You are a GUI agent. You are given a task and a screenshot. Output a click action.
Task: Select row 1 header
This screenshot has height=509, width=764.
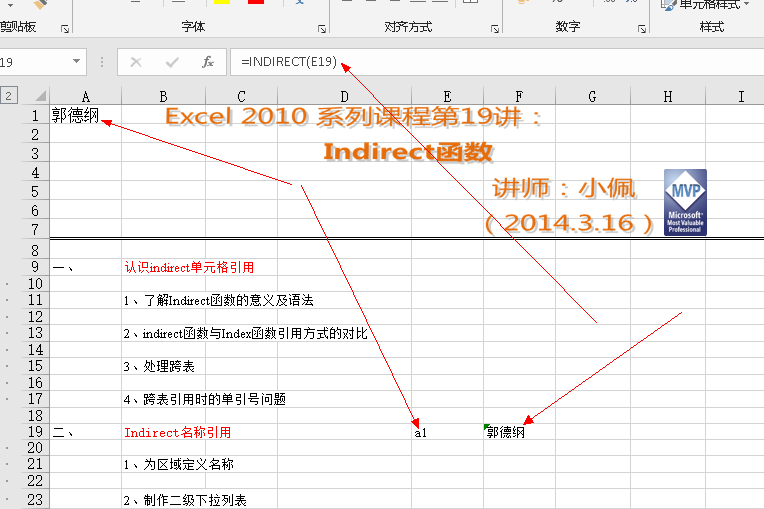click(35, 115)
